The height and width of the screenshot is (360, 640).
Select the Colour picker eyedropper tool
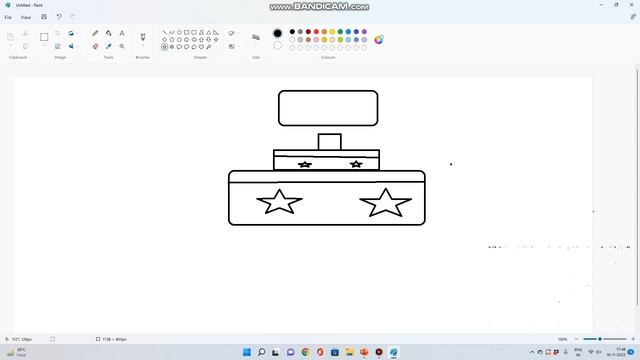109,46
